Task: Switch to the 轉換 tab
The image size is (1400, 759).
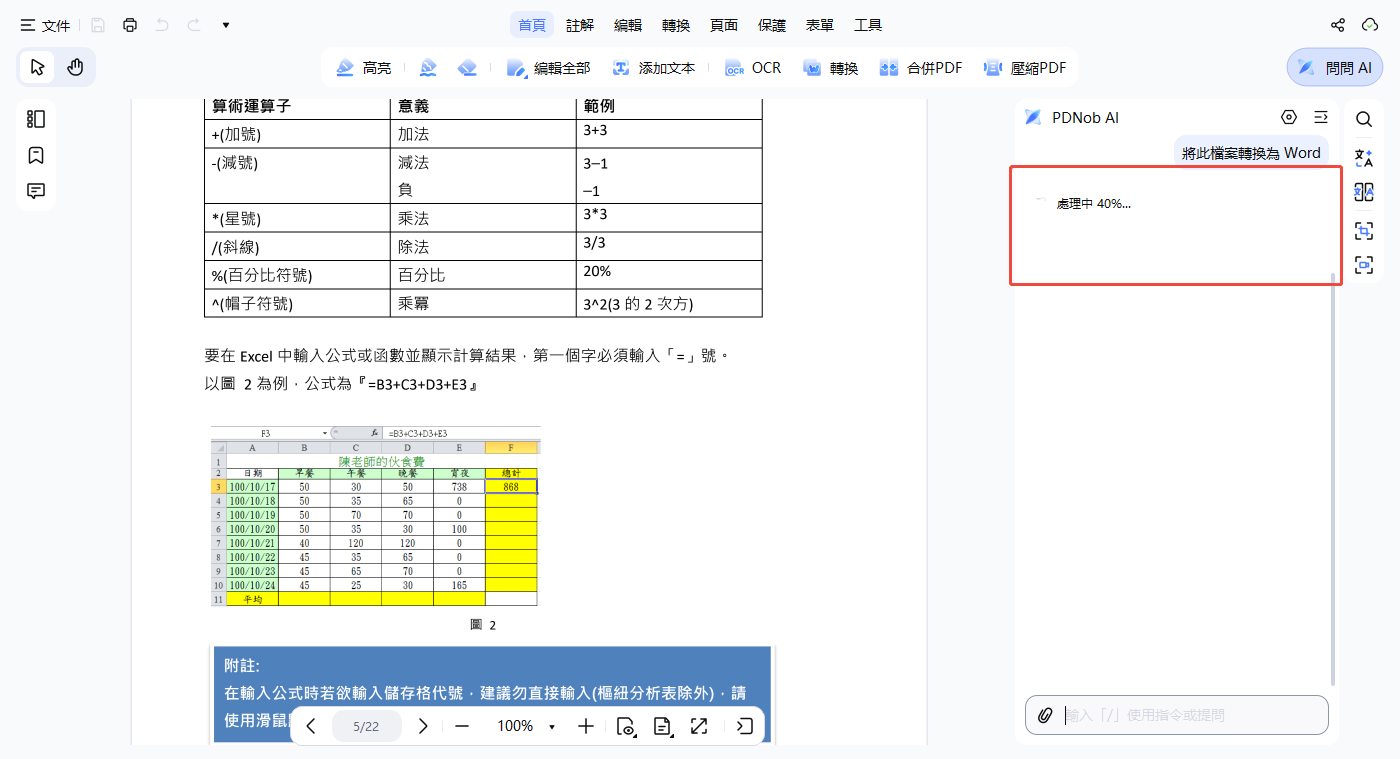Action: tap(676, 25)
